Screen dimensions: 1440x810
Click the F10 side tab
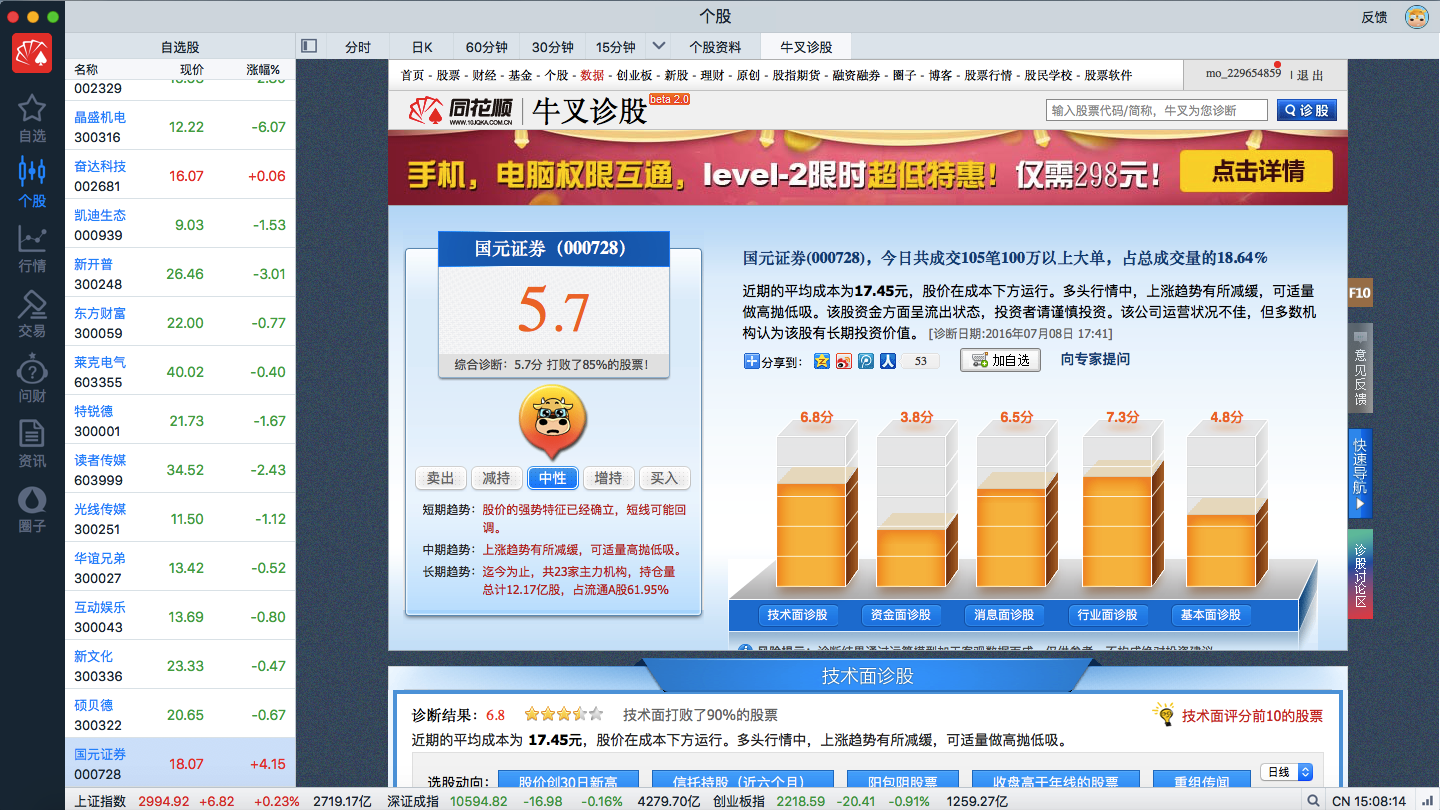pos(1360,293)
